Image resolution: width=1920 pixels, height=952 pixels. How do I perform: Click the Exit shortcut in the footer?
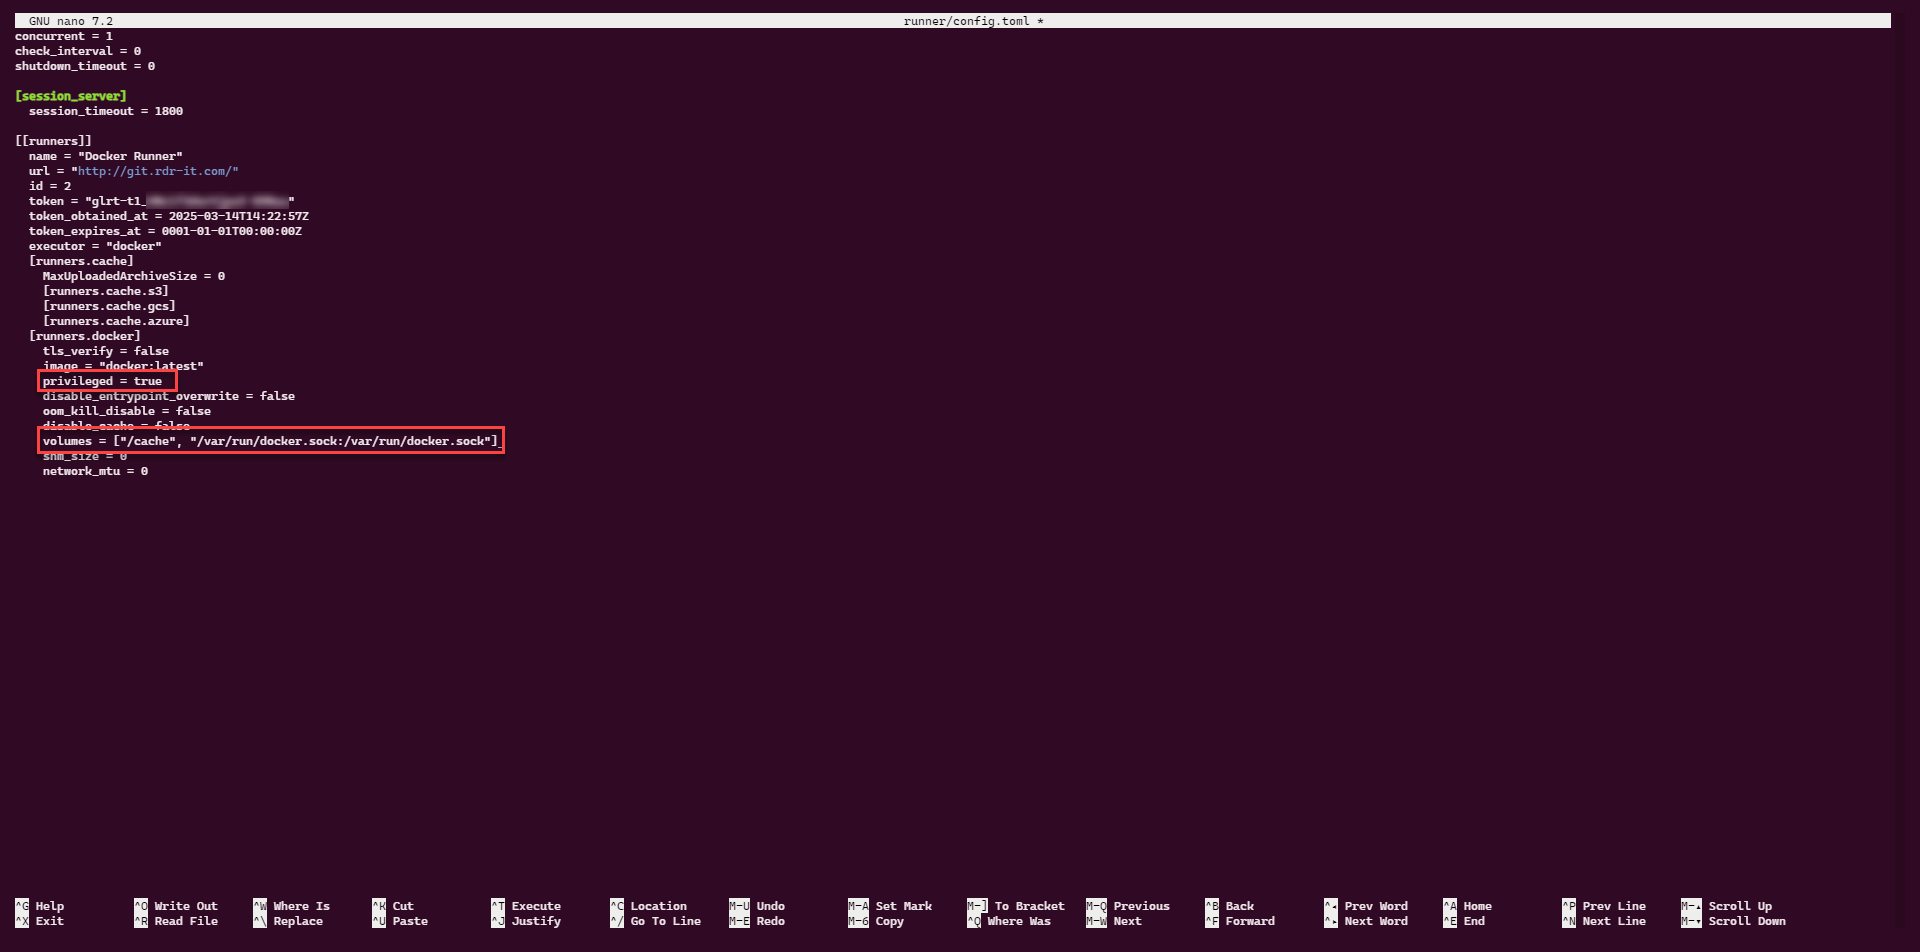(x=49, y=921)
